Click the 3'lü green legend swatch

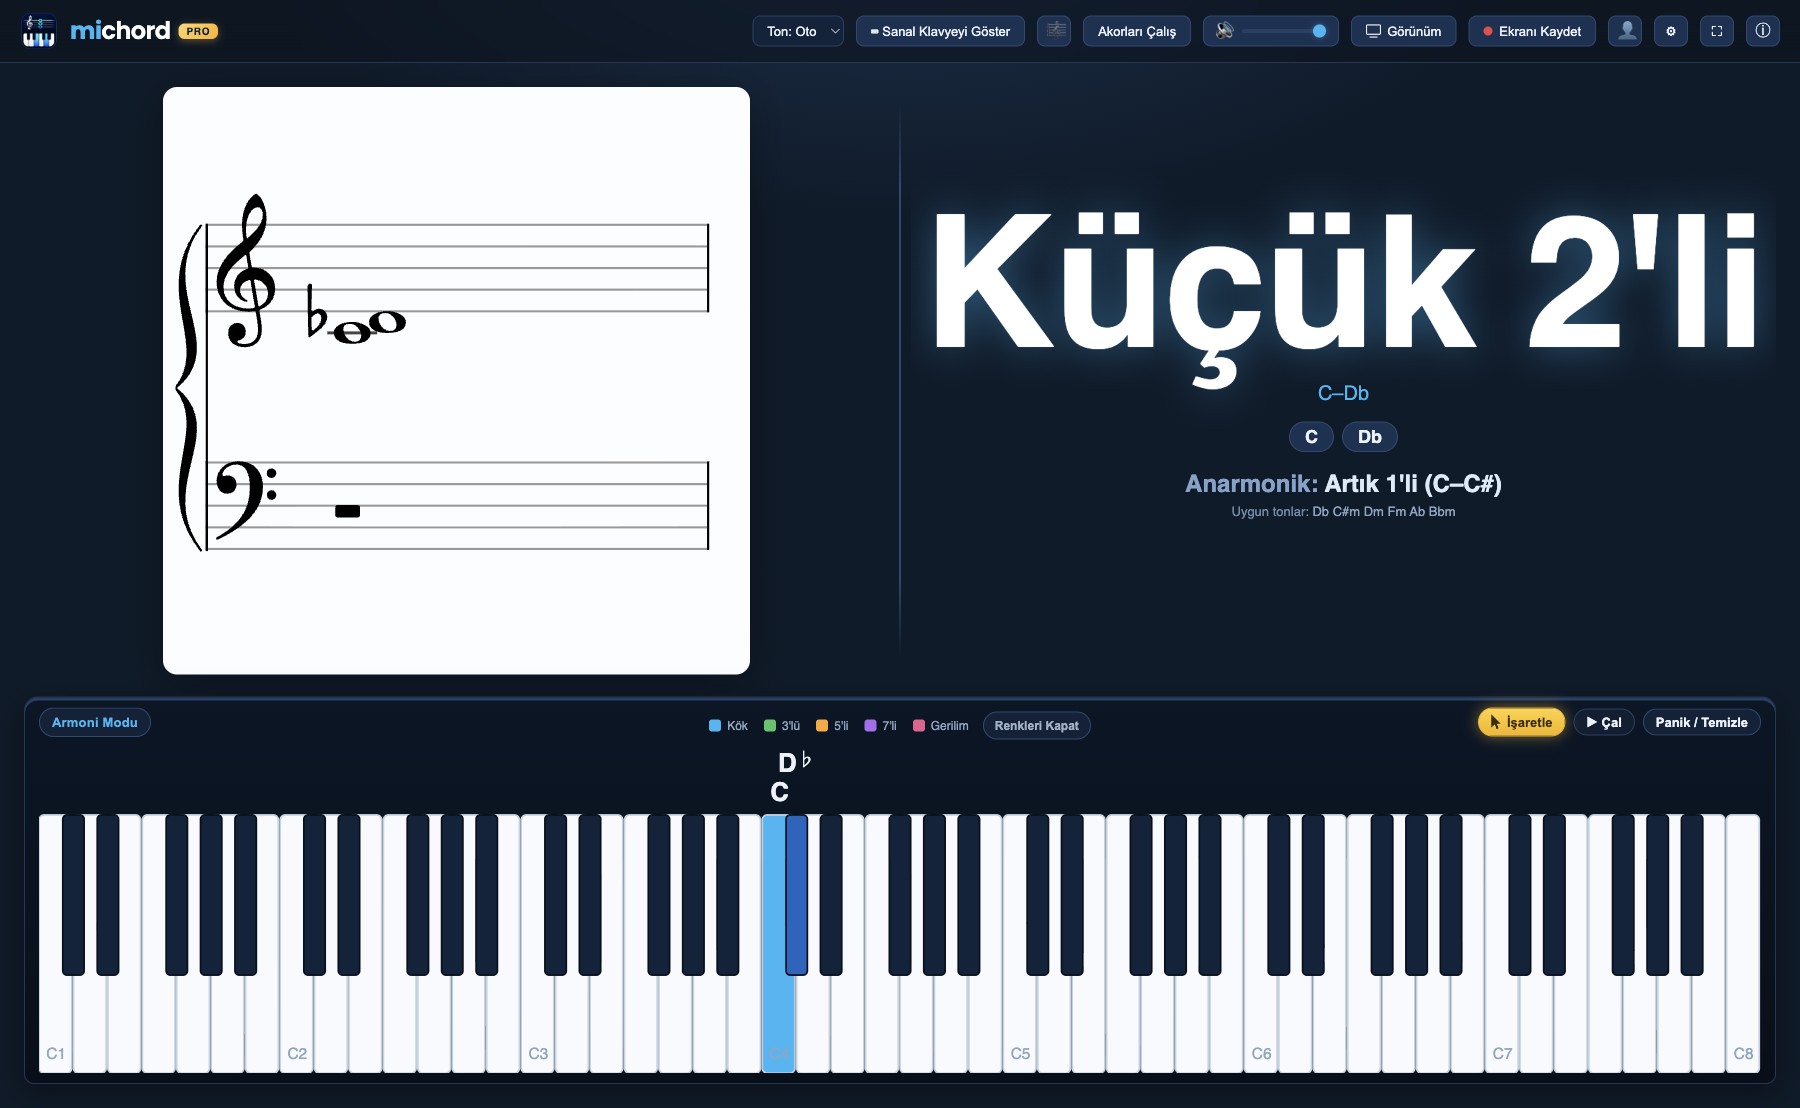click(x=770, y=726)
